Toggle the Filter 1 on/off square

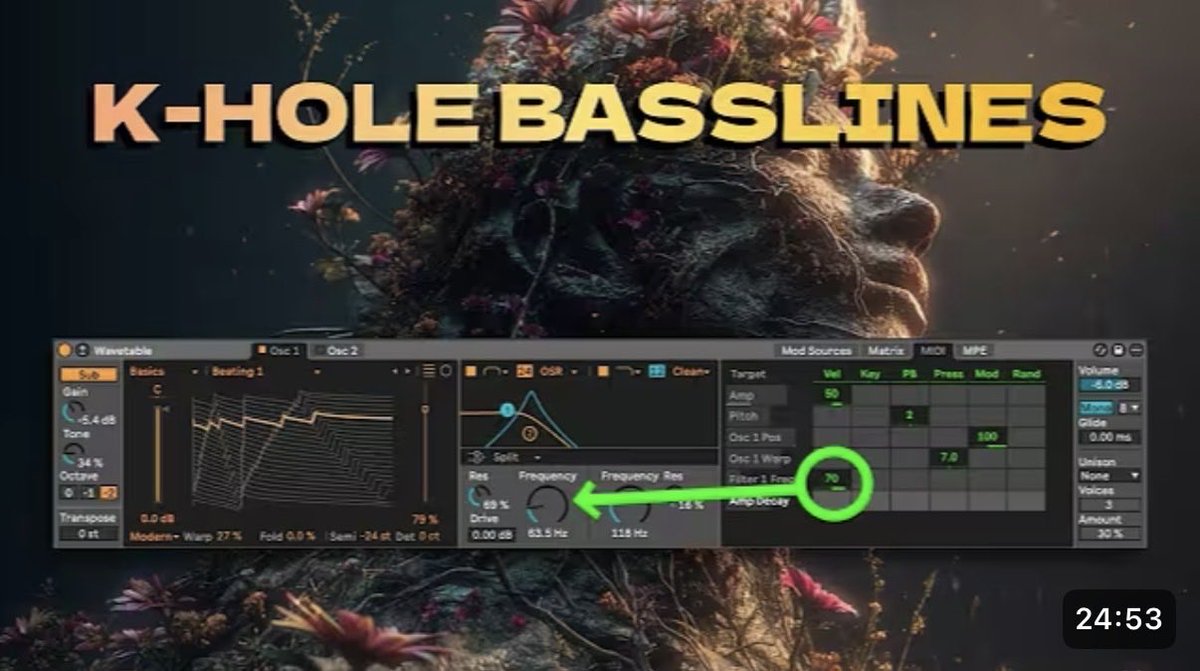[x=470, y=371]
